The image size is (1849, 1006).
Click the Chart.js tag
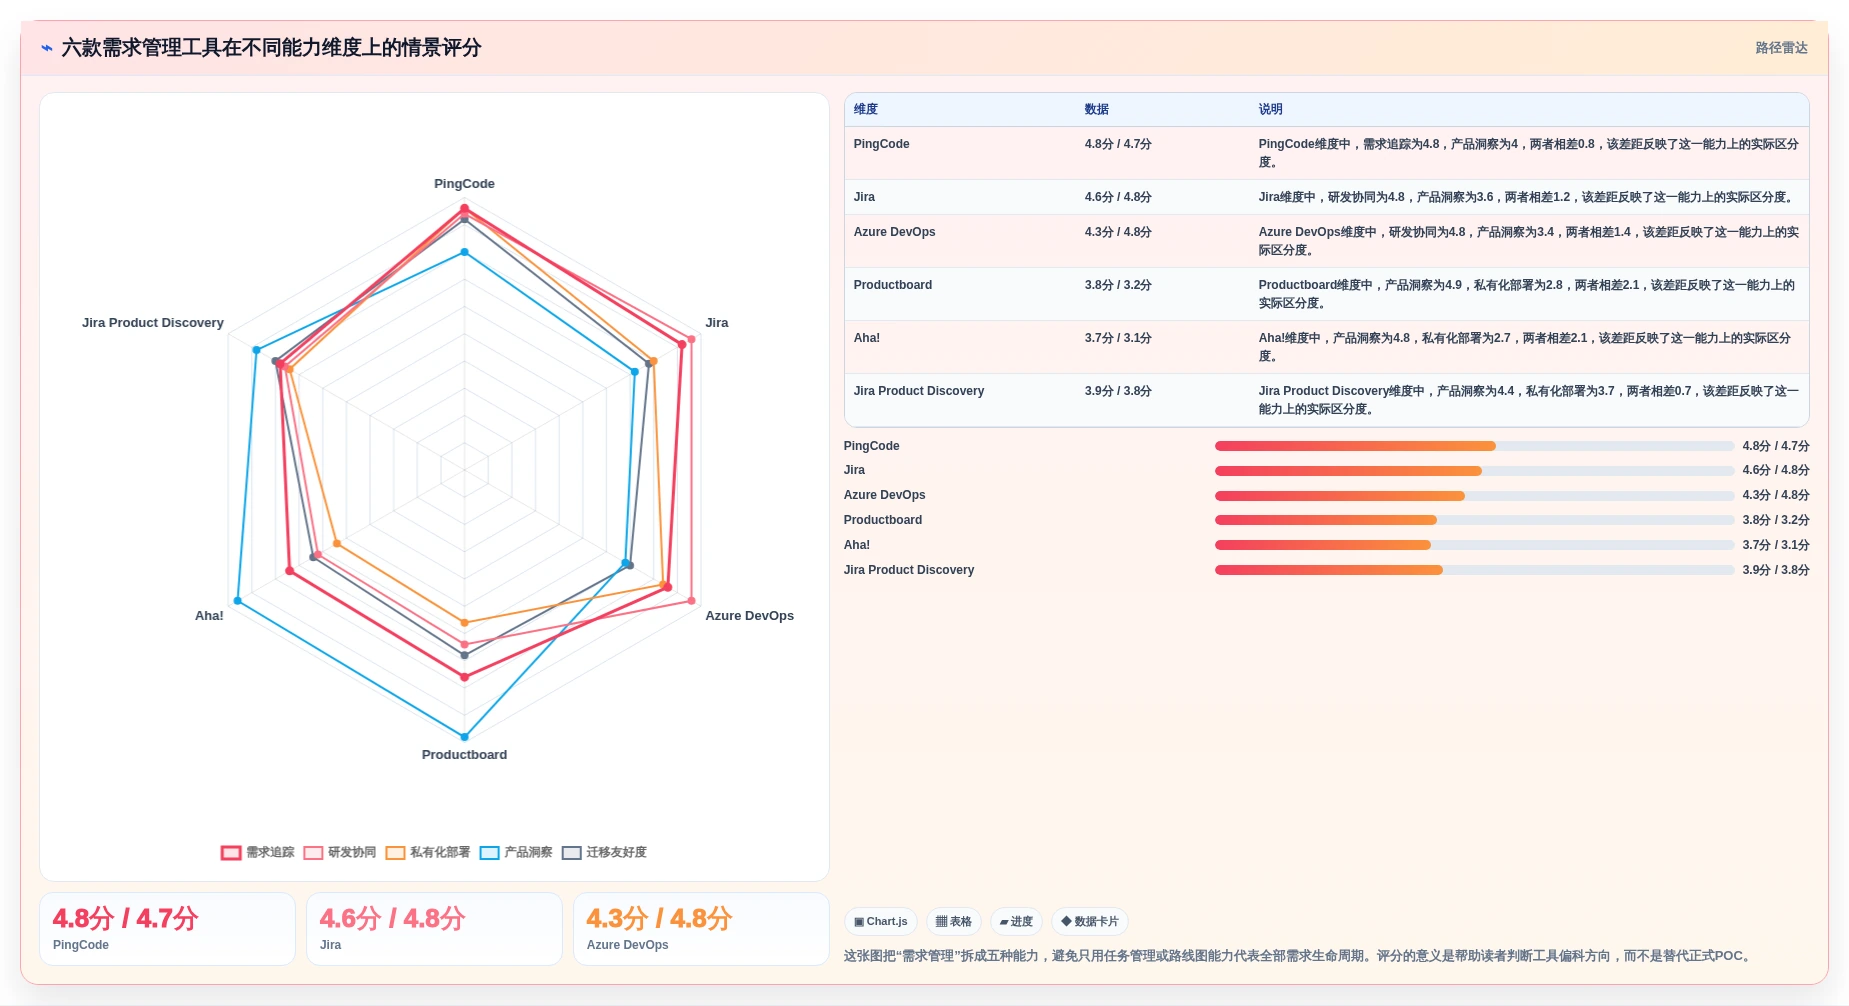(x=881, y=921)
